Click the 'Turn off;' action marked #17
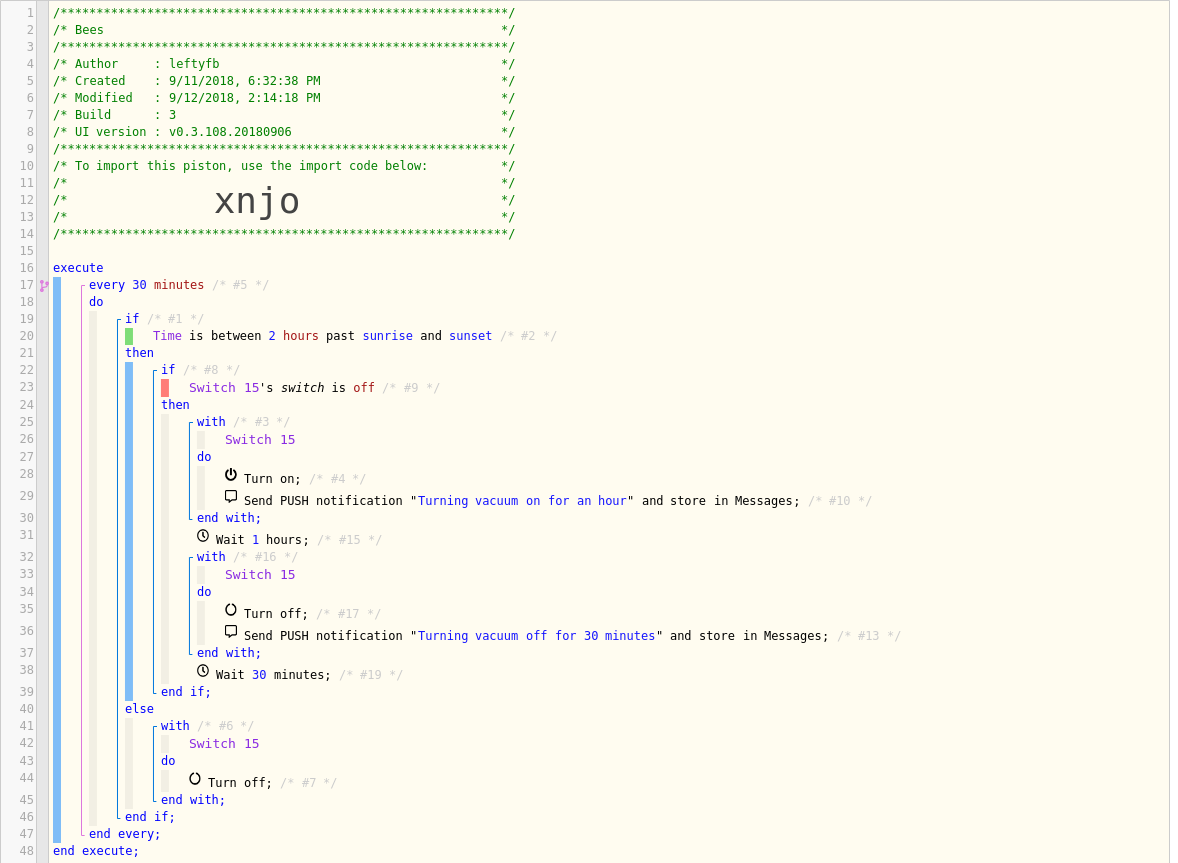 276,614
